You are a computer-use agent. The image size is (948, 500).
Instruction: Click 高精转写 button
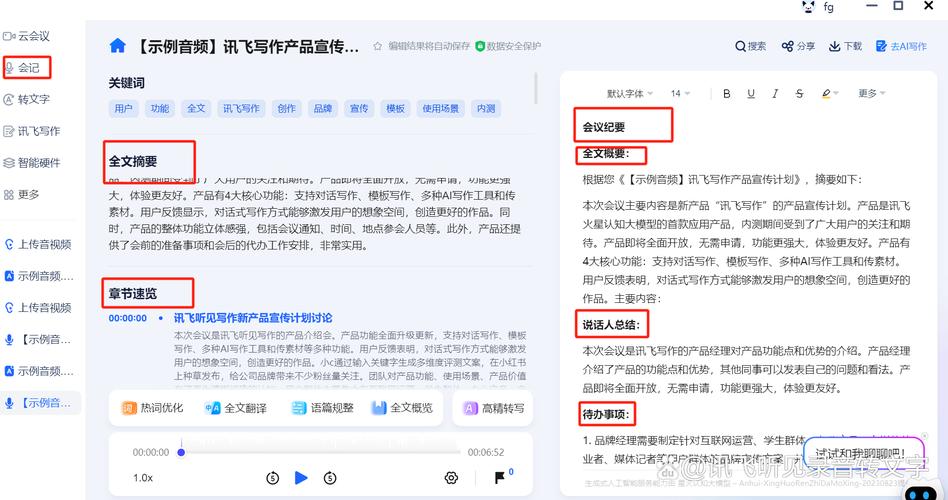pos(493,408)
